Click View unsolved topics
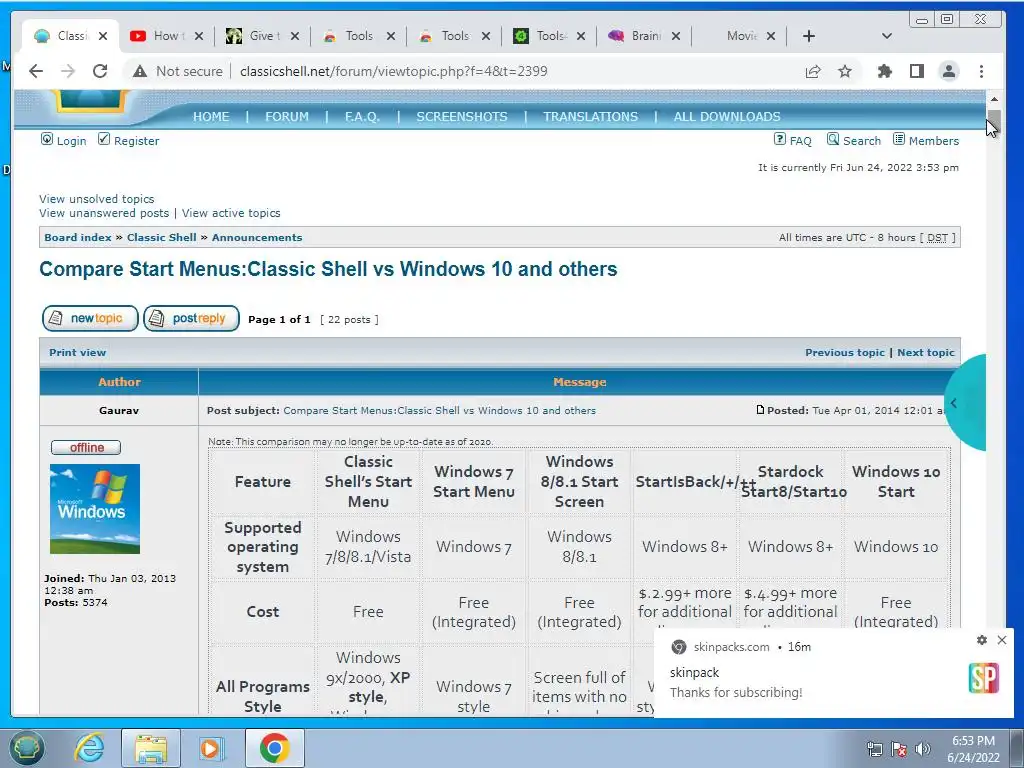 [x=97, y=199]
